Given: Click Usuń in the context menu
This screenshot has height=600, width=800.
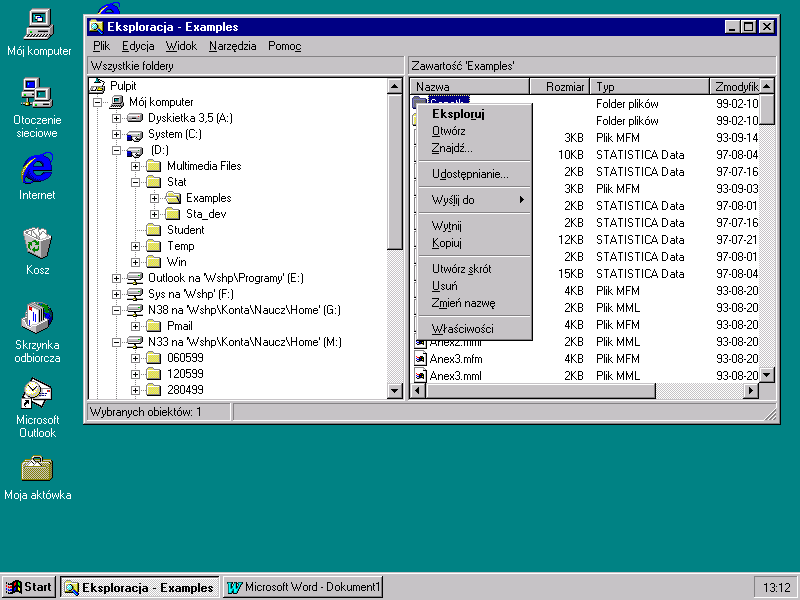Looking at the screenshot, I should (445, 286).
